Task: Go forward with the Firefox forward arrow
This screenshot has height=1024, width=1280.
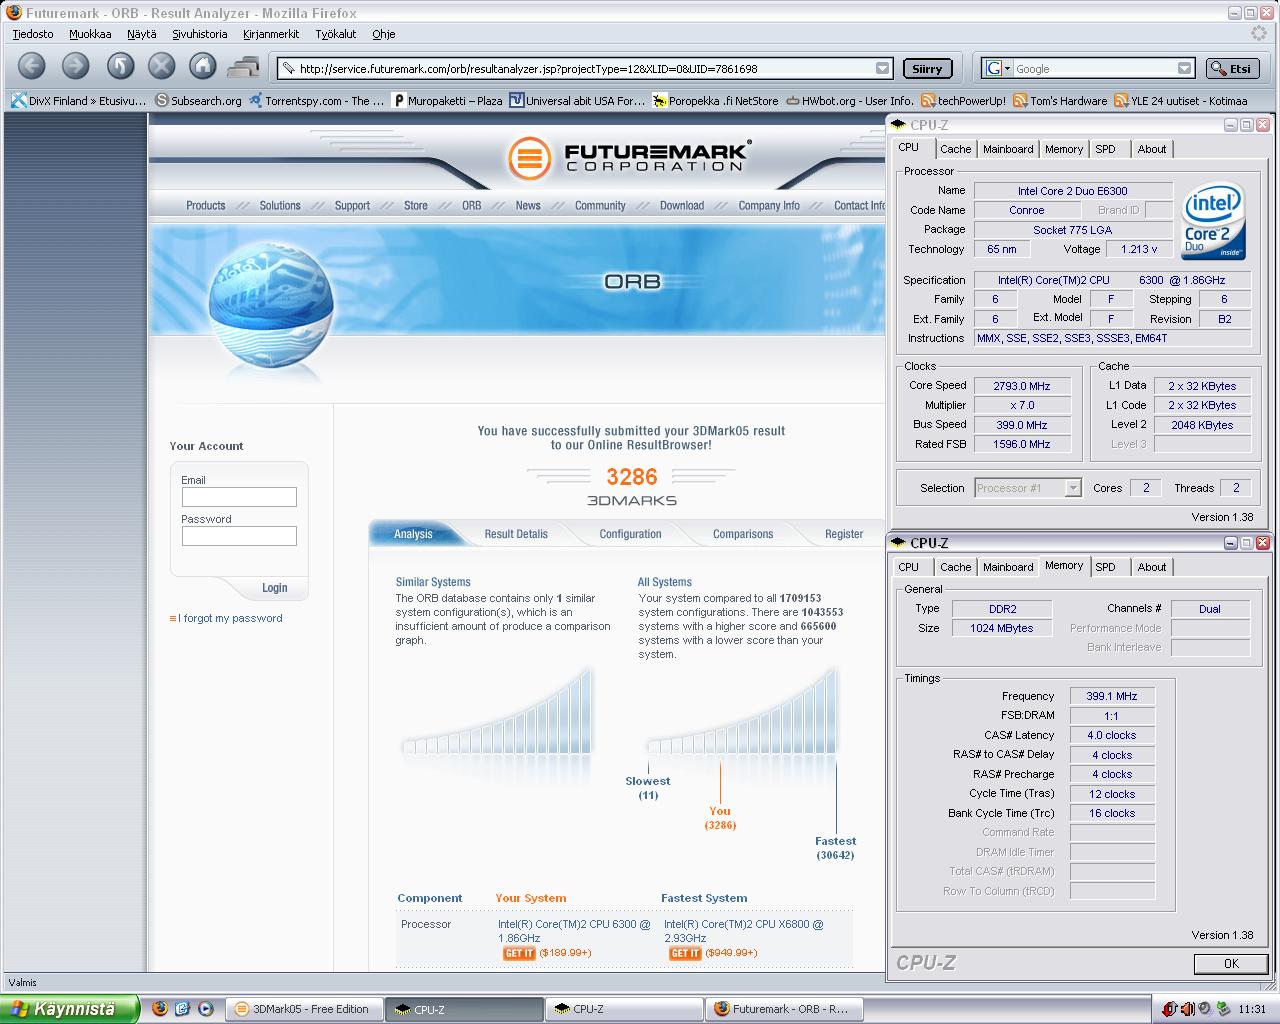Action: [x=76, y=67]
